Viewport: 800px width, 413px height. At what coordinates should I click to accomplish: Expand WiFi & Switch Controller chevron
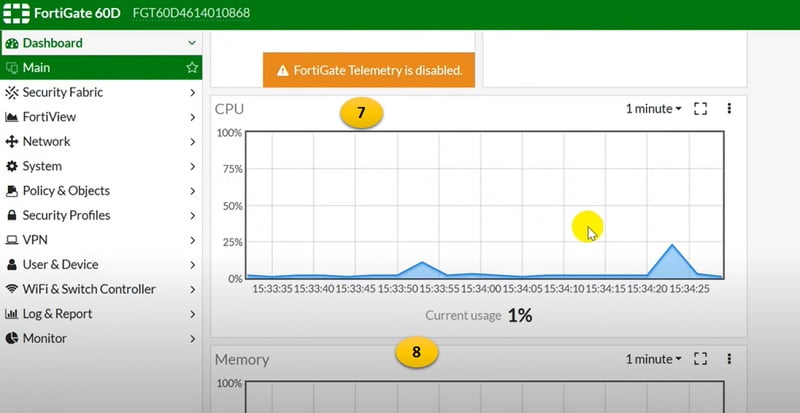[192, 289]
